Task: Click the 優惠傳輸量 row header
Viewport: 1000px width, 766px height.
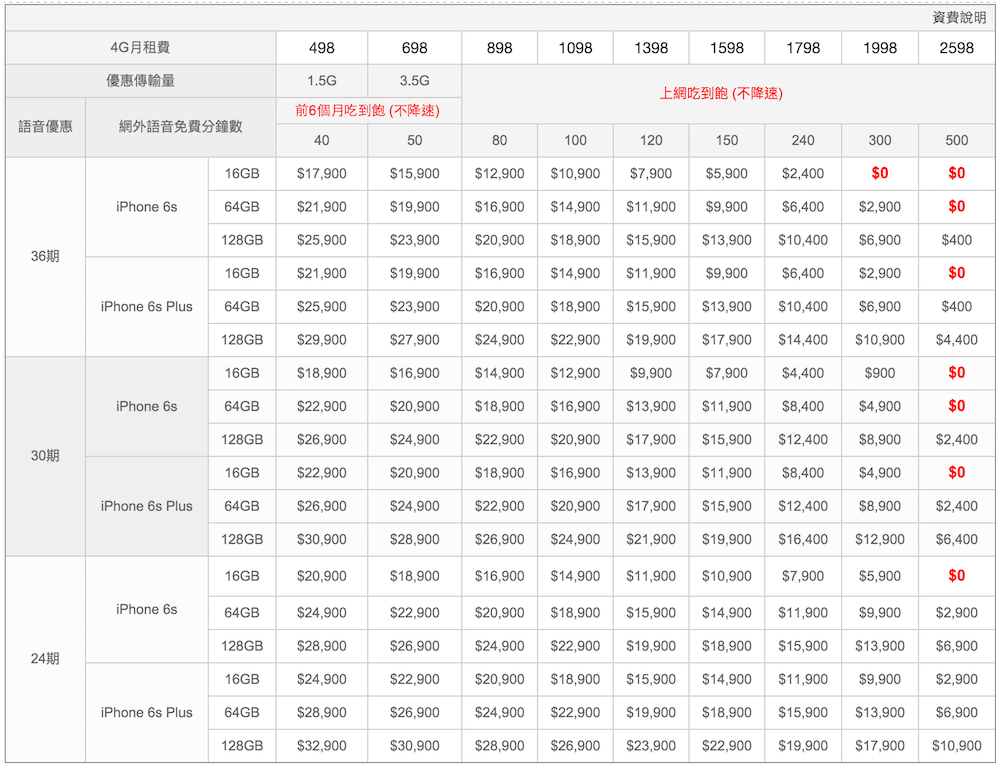Action: coord(140,81)
